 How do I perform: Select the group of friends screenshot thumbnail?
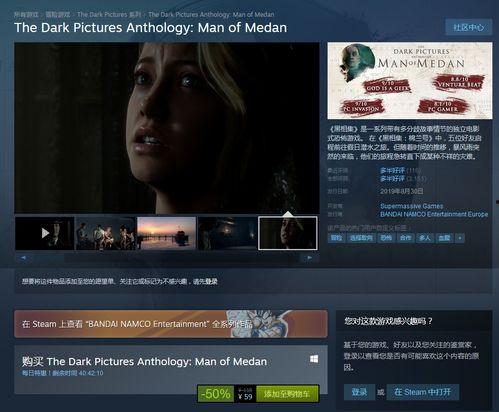pyautogui.click(x=106, y=233)
